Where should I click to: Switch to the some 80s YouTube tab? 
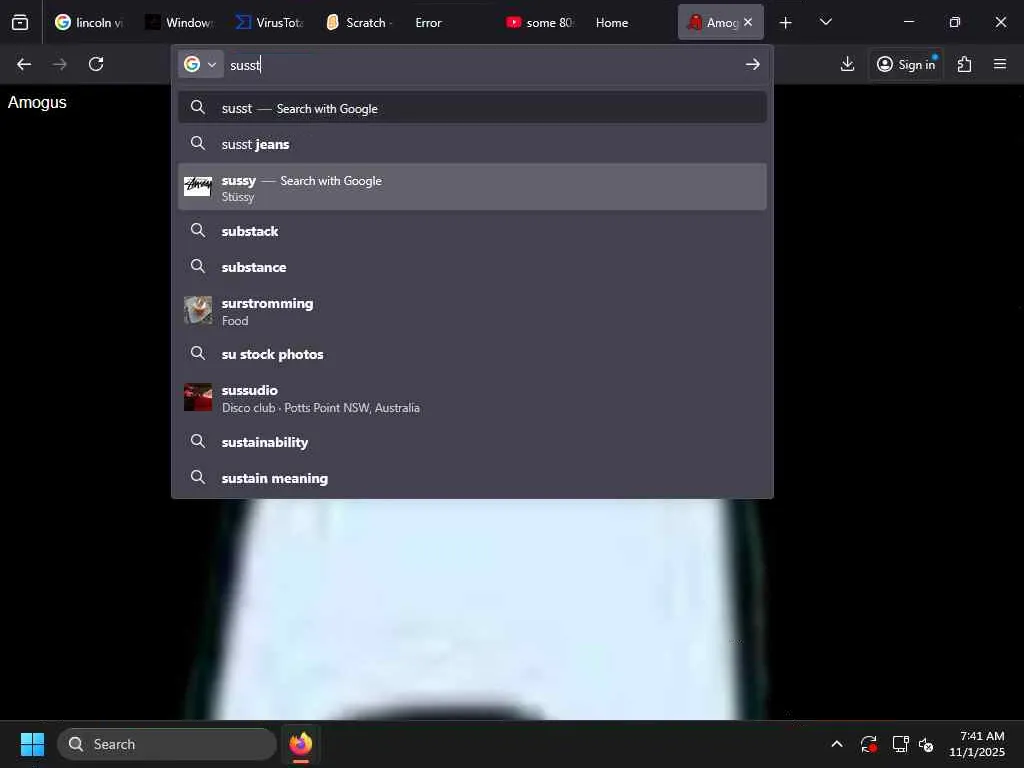(x=539, y=22)
